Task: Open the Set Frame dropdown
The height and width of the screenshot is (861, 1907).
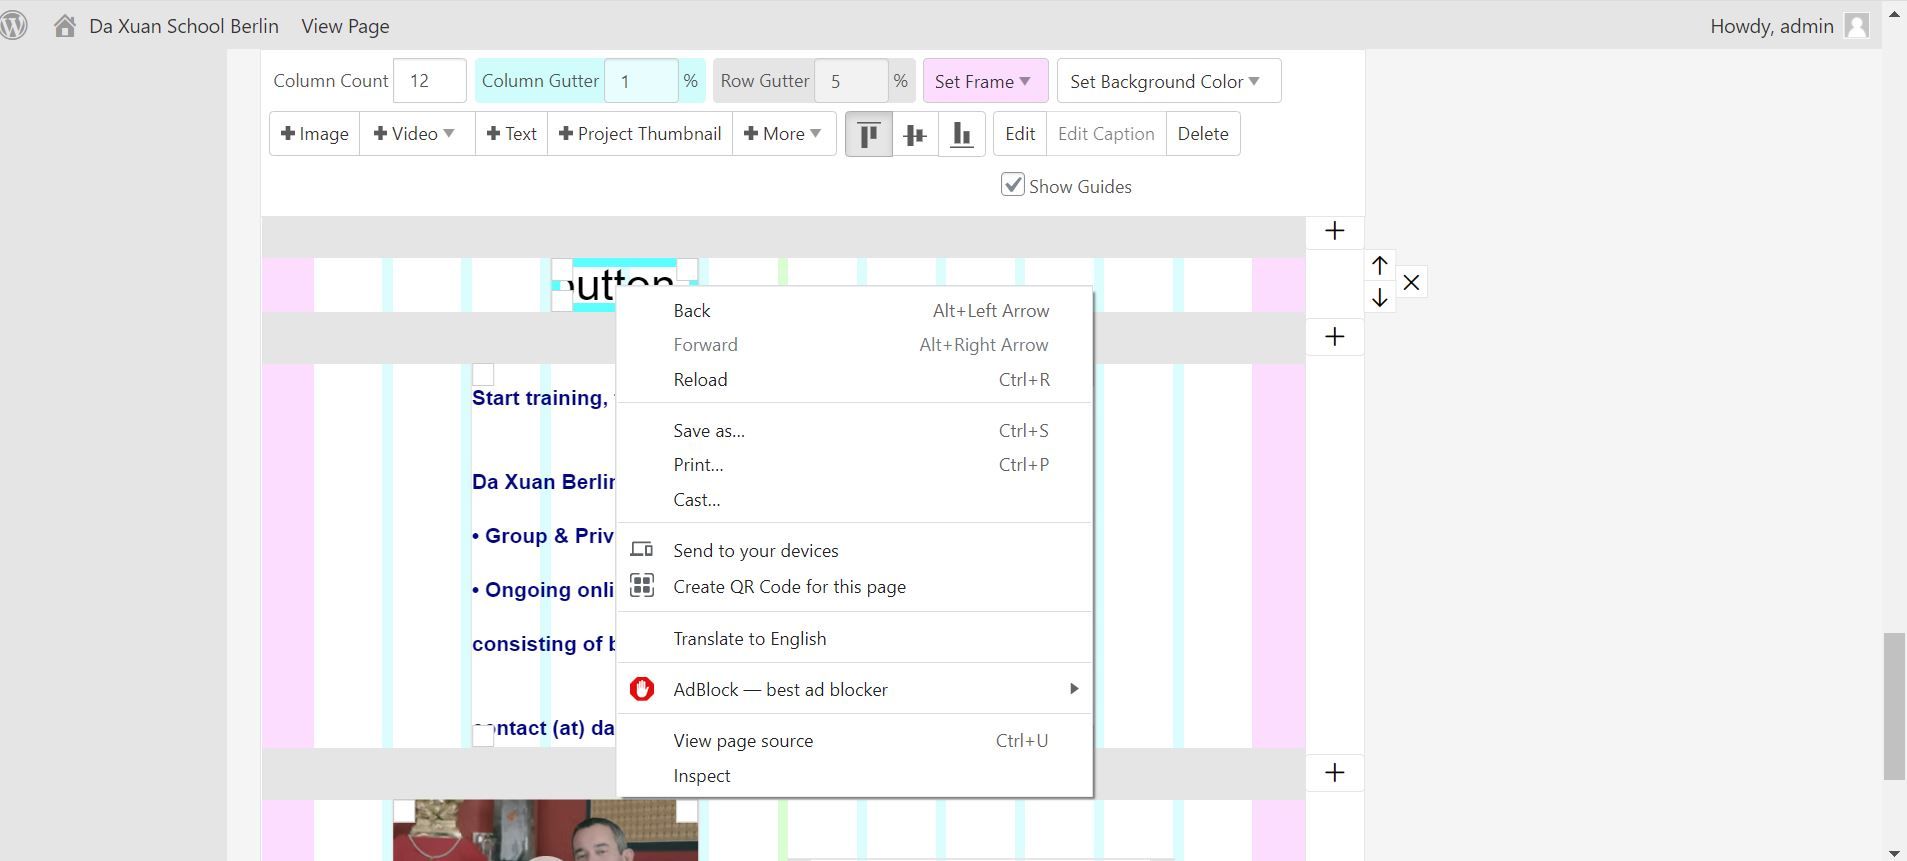Action: coord(984,81)
